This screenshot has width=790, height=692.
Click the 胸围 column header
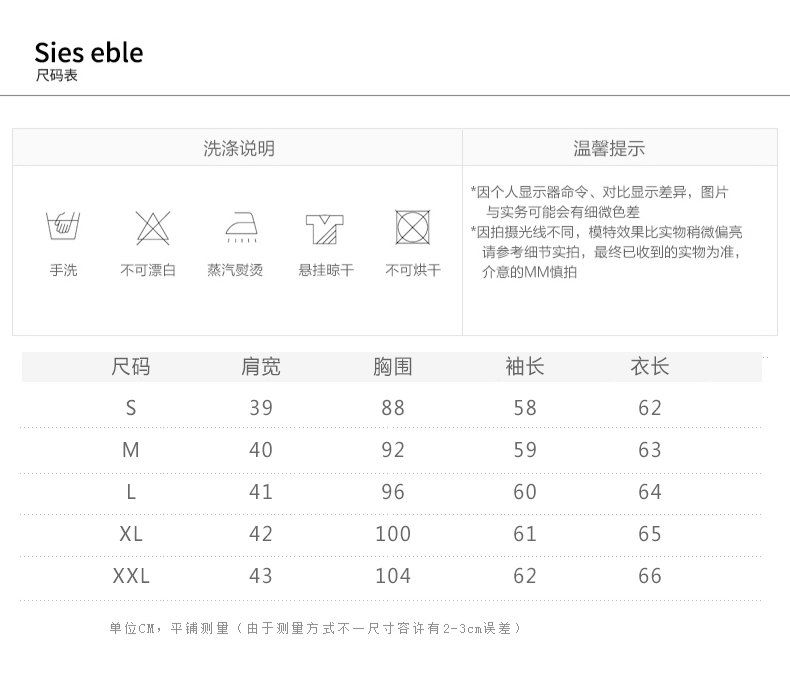[393, 367]
